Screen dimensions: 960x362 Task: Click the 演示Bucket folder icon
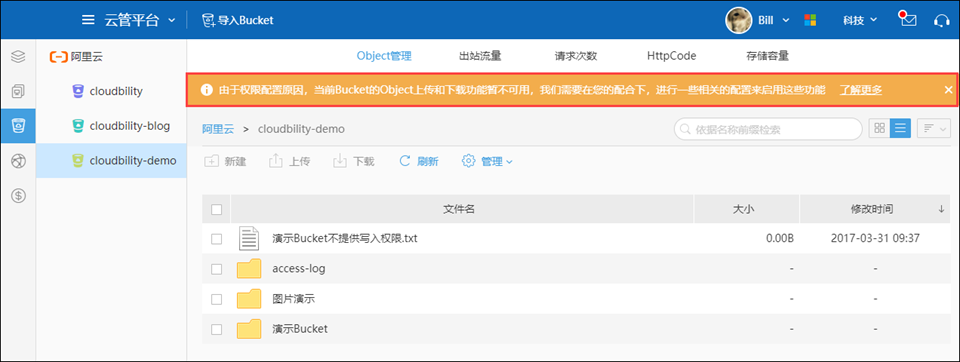point(249,329)
